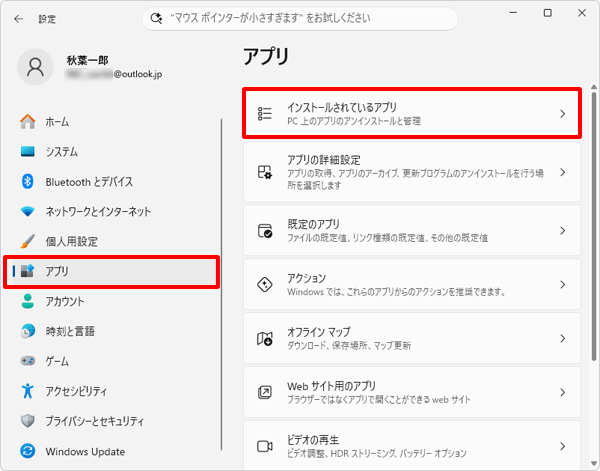Click the home icon beside ホーム
The image size is (600, 471).
click(28, 122)
